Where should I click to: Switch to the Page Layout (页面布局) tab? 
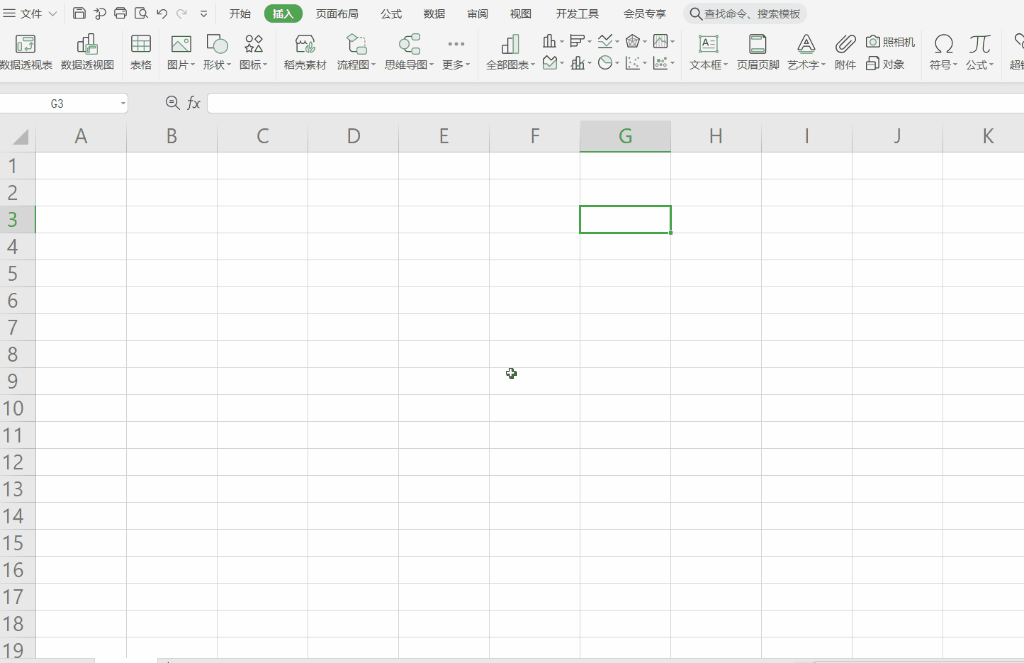337,14
